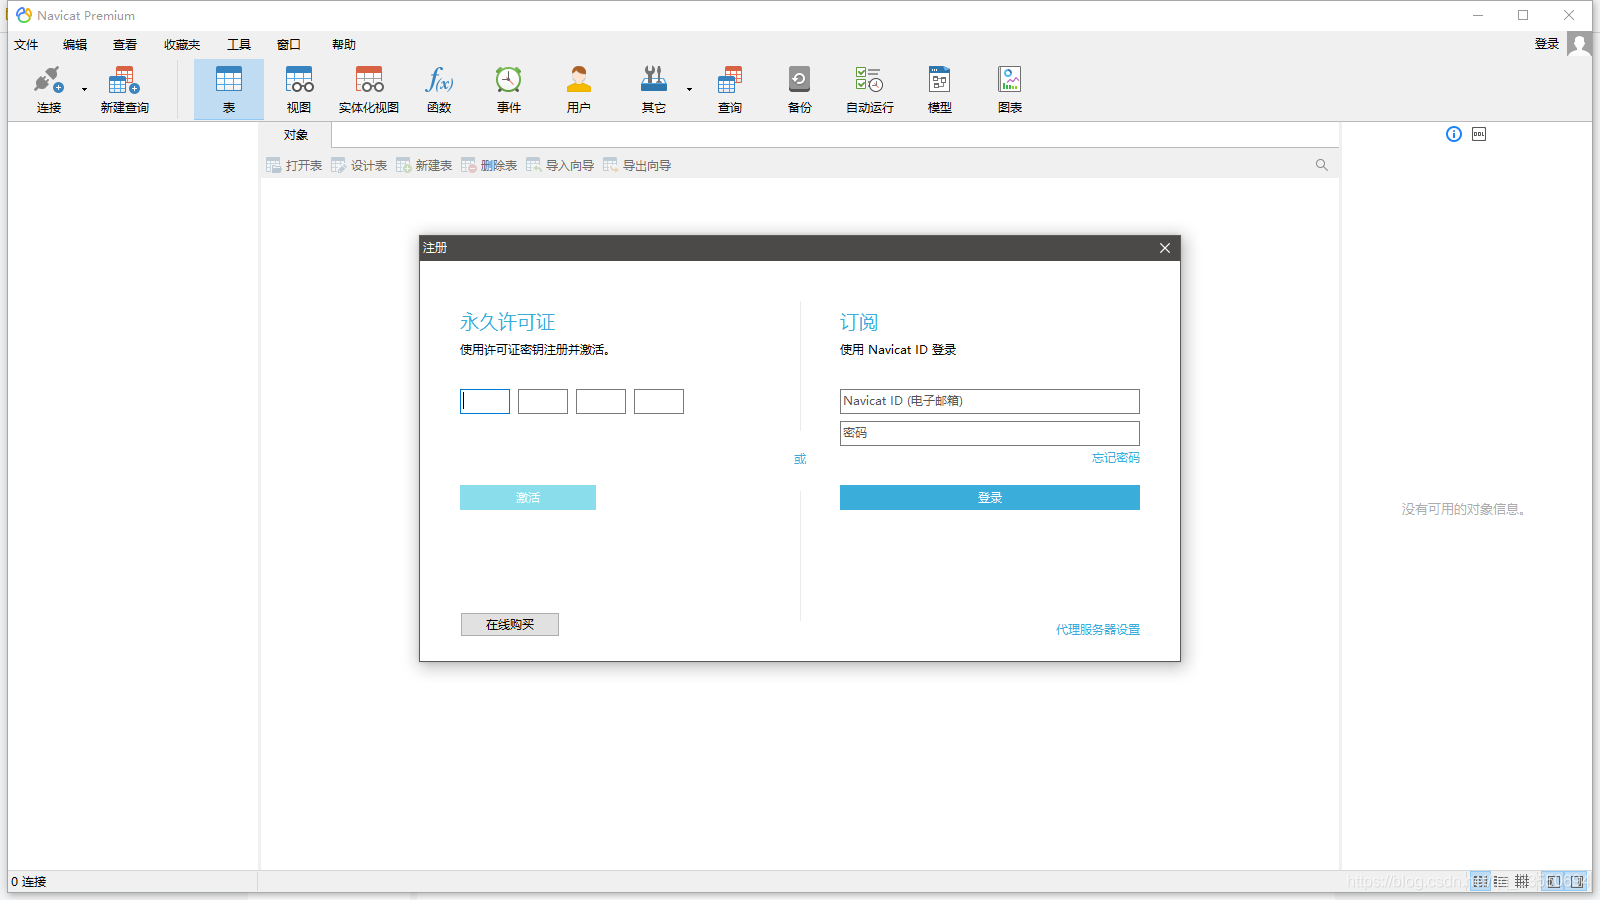Open the File (文件) menu

(26, 44)
